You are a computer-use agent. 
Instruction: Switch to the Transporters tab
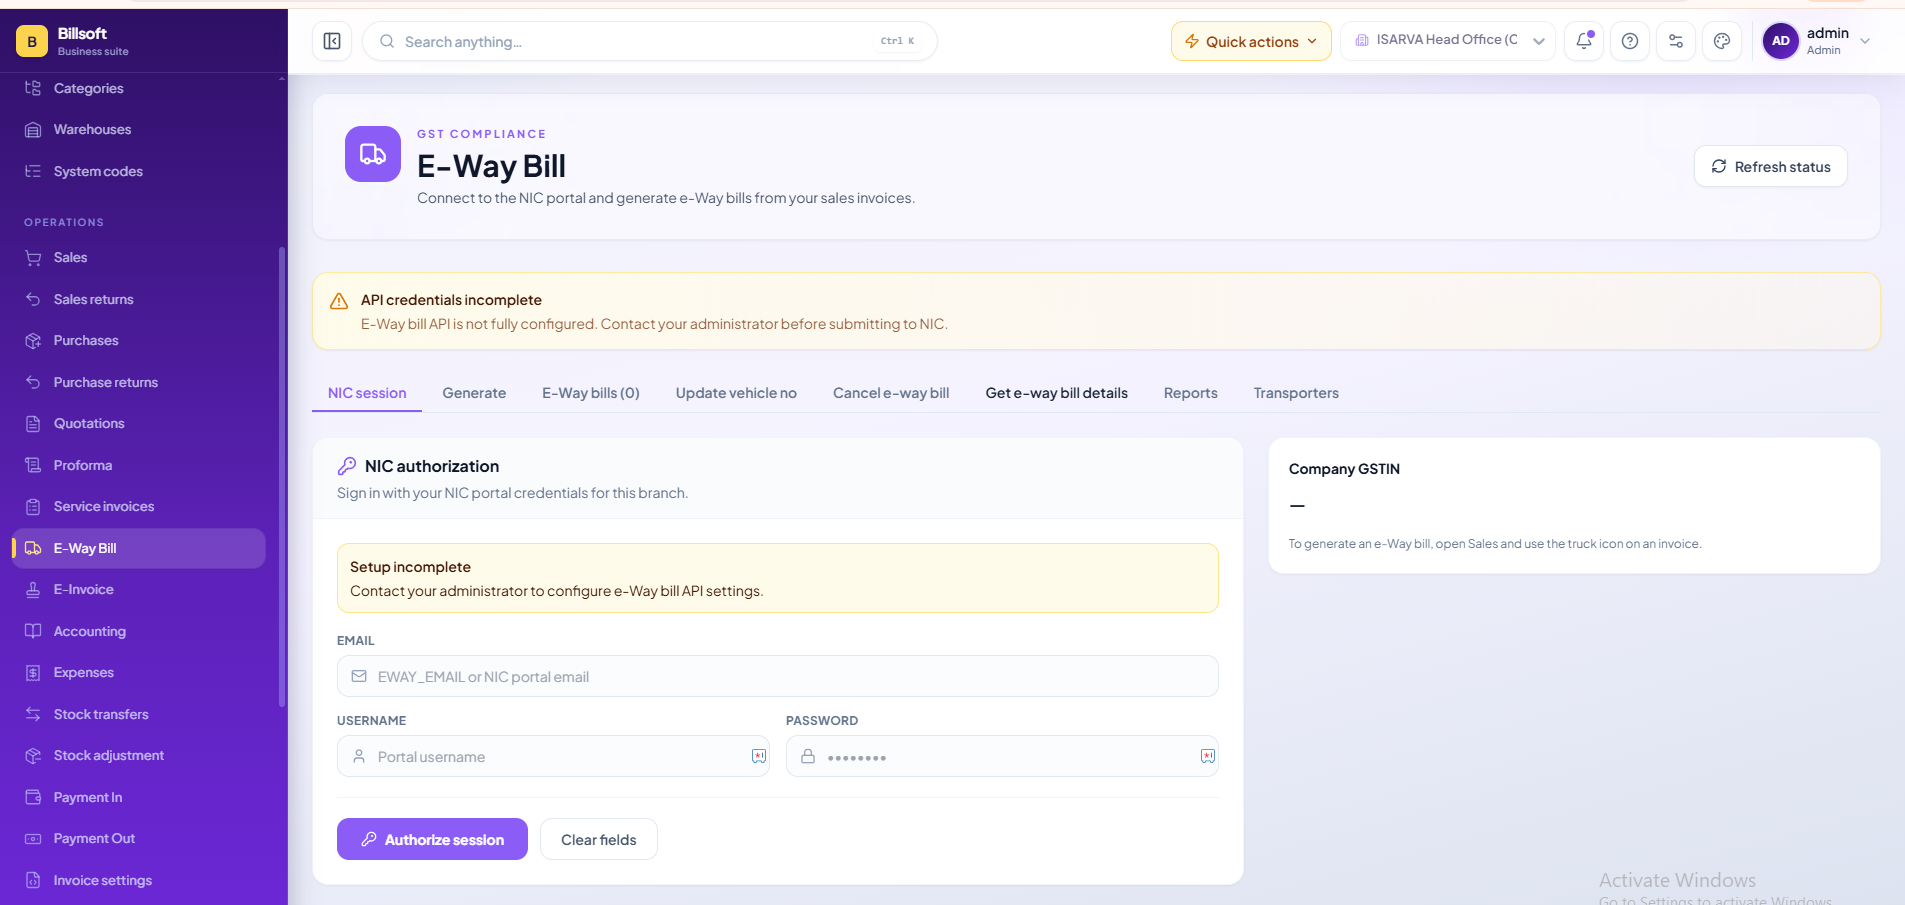(x=1296, y=393)
